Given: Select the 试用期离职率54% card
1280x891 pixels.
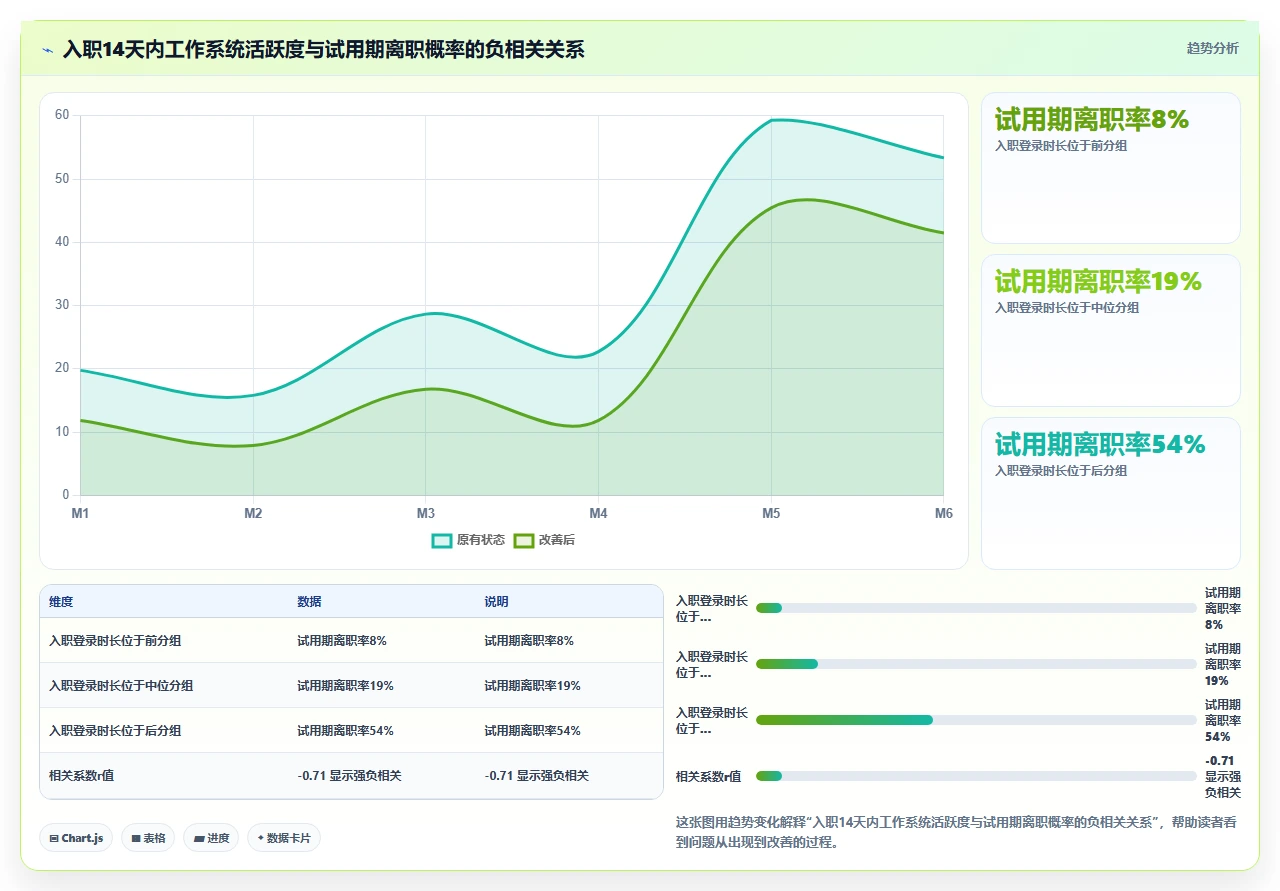Looking at the screenshot, I should coord(1110,493).
